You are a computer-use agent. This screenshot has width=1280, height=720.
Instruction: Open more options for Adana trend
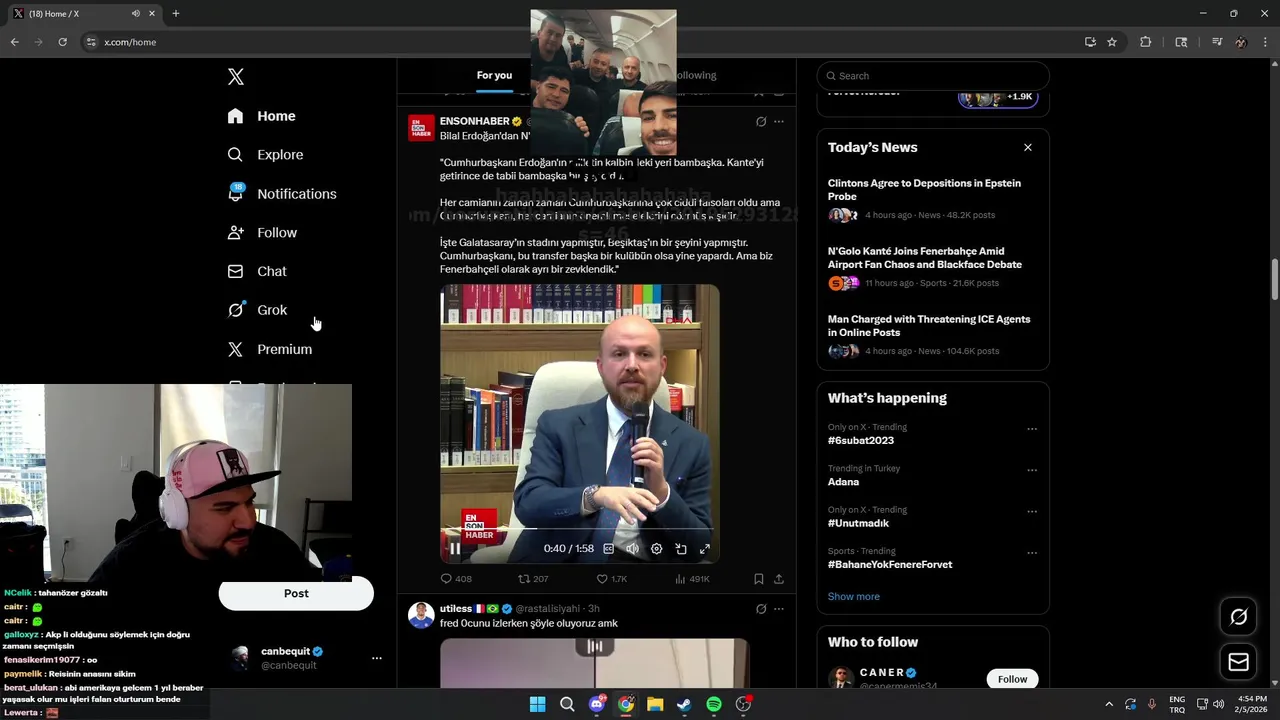point(1032,470)
